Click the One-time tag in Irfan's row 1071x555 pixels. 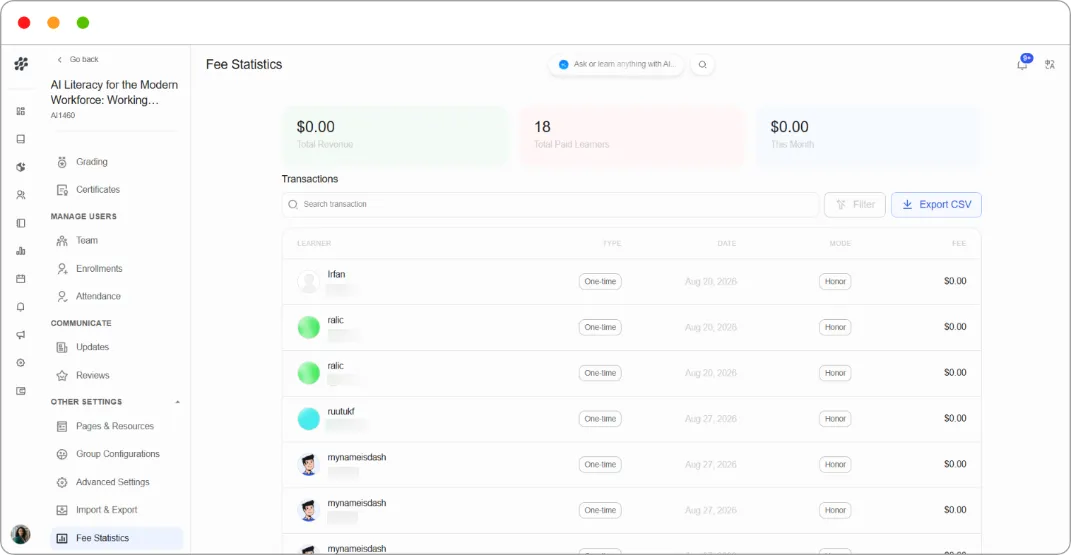tap(600, 281)
